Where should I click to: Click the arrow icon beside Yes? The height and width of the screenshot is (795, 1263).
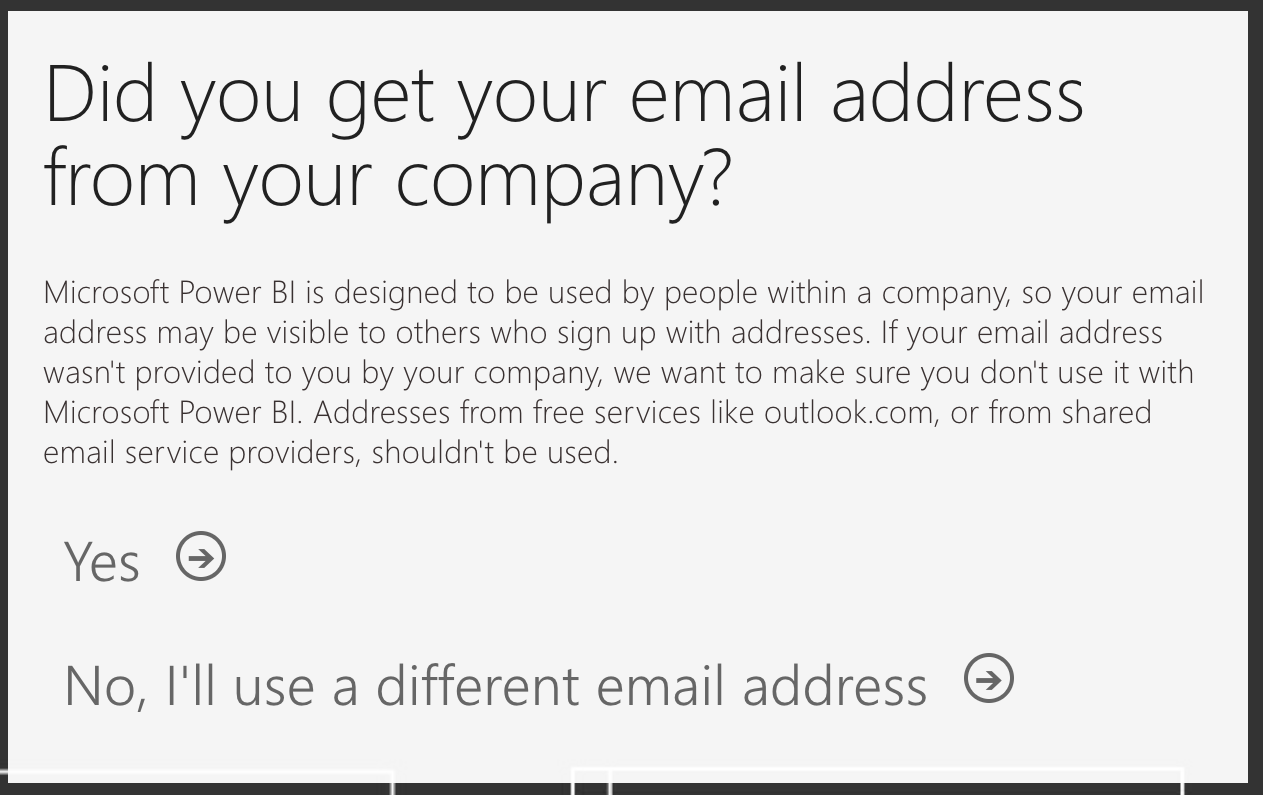(201, 557)
